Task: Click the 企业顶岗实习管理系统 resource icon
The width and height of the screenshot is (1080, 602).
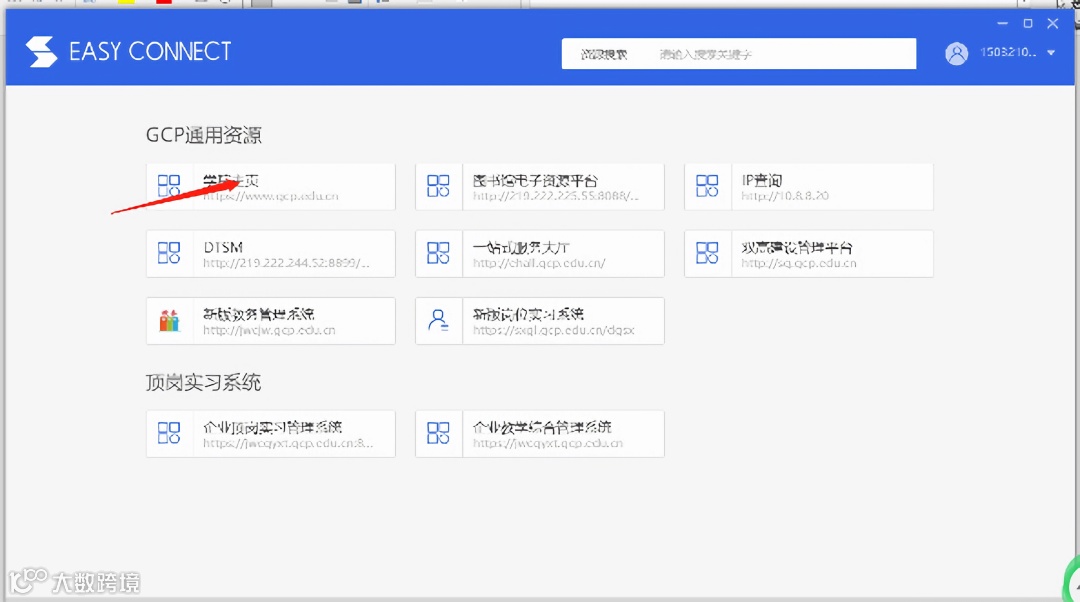Action: (x=169, y=433)
